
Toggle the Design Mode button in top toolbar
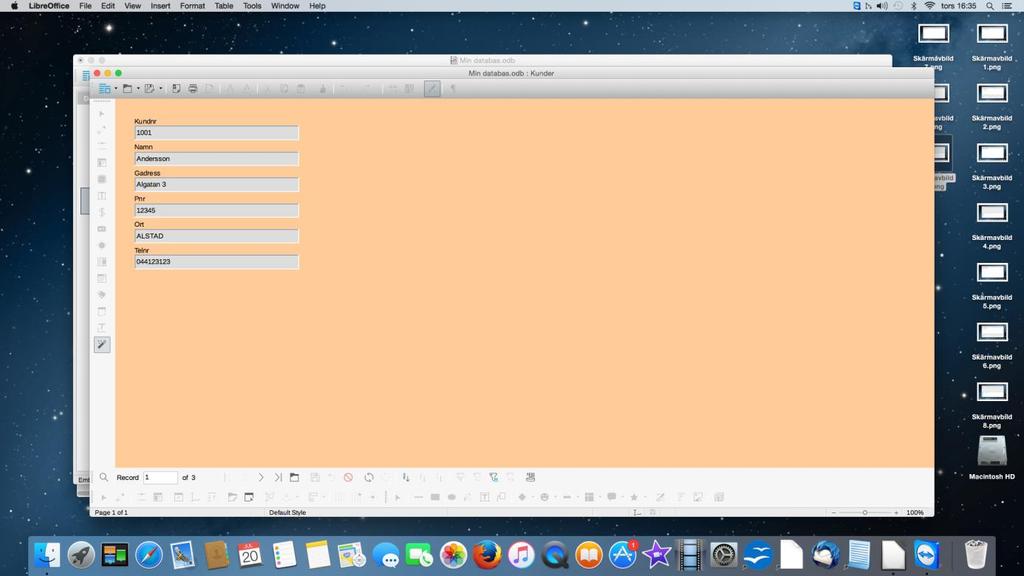tap(432, 89)
